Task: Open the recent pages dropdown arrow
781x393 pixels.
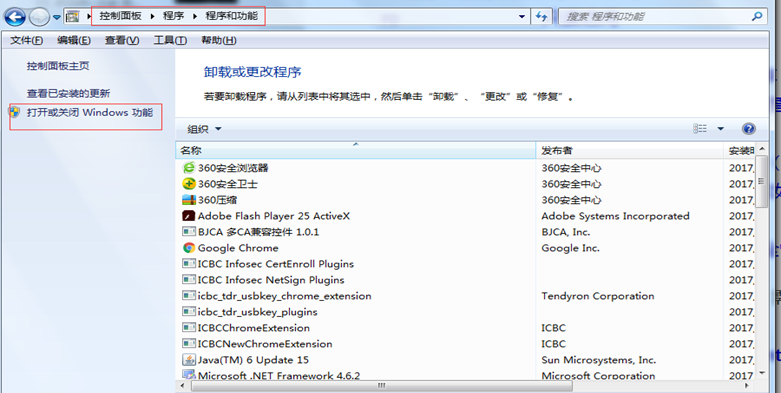Action: pyautogui.click(x=57, y=17)
